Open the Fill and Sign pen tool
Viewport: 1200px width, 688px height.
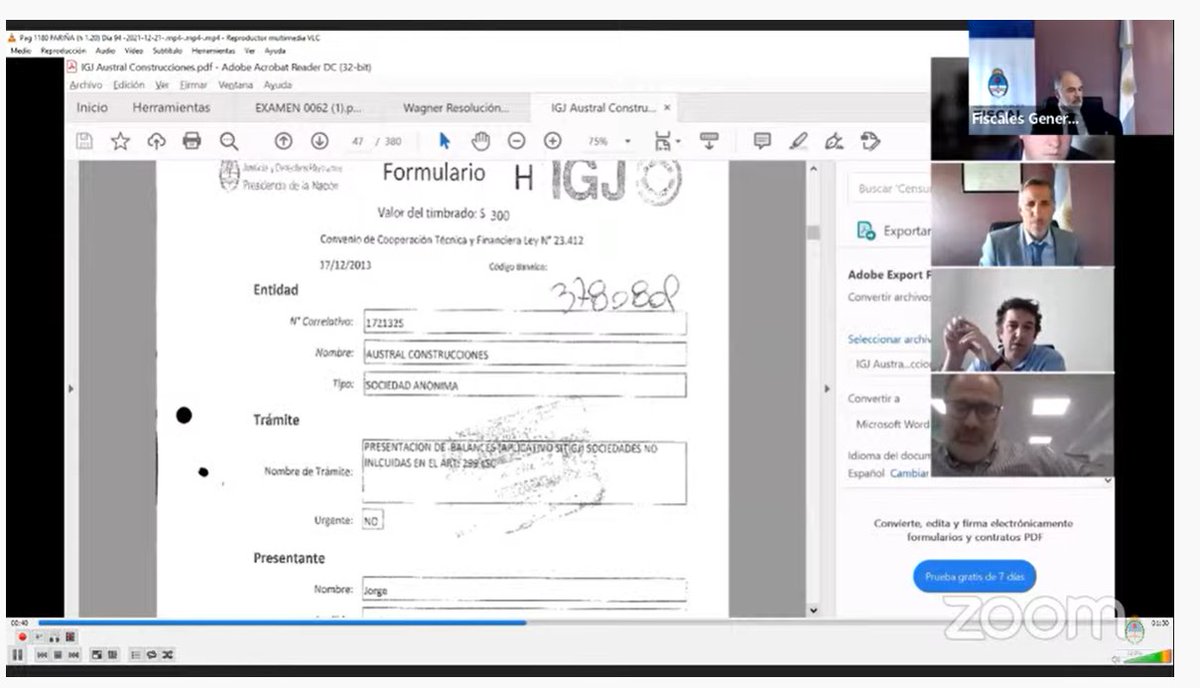pos(834,141)
